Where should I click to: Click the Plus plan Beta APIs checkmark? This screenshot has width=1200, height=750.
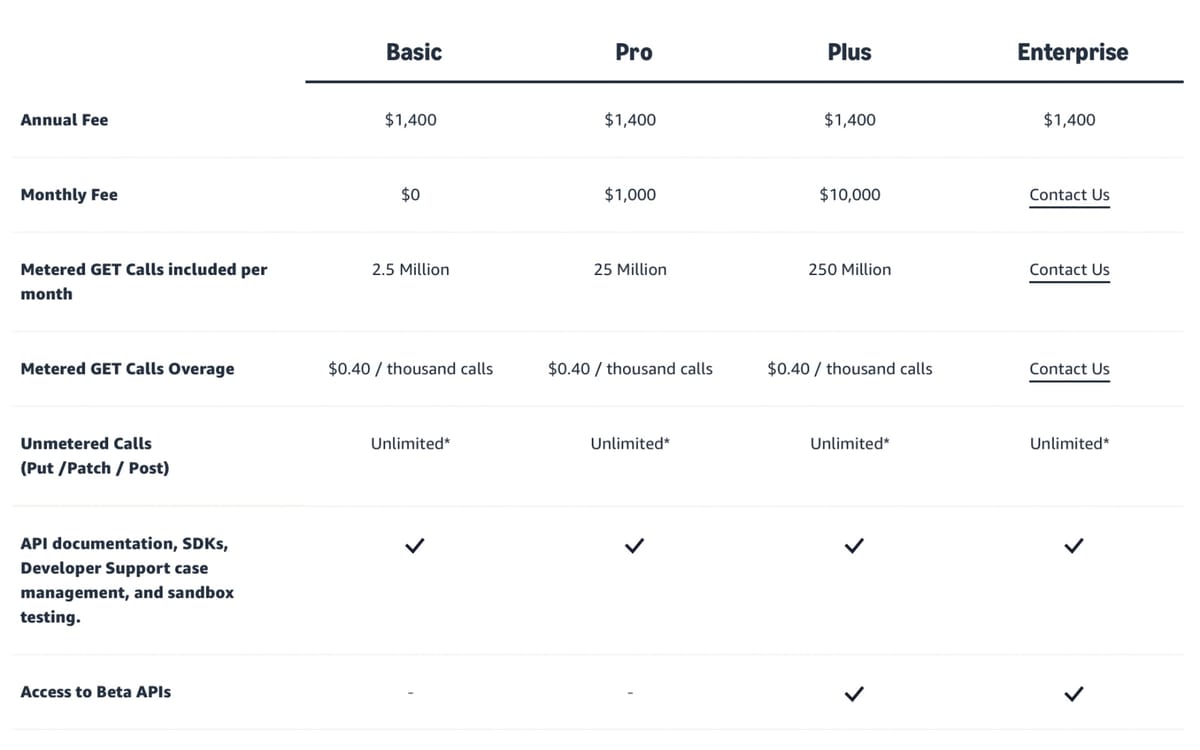point(852,693)
